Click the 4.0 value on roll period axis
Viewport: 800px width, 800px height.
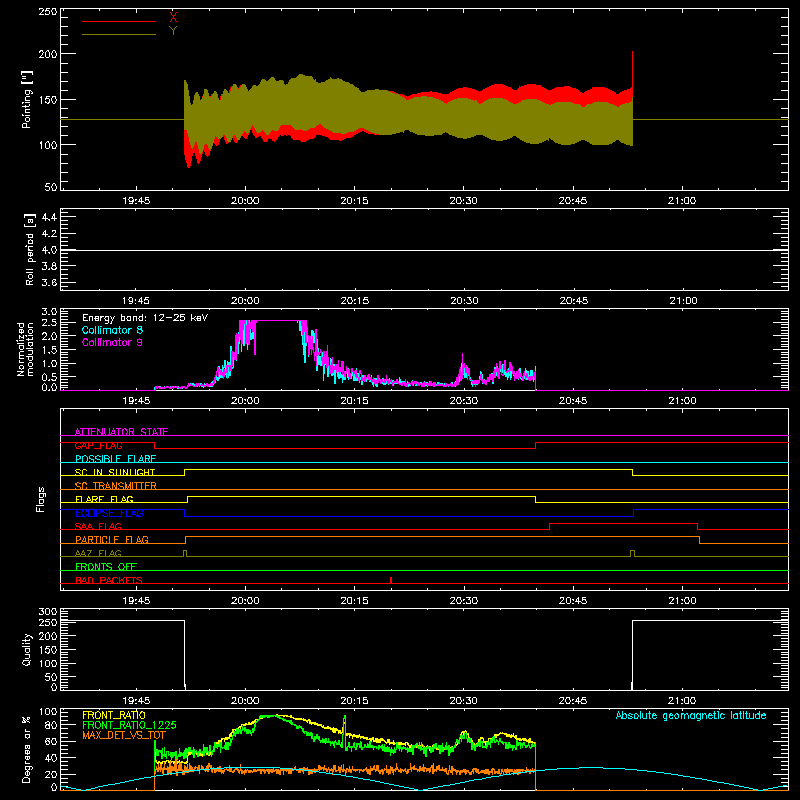coord(49,250)
